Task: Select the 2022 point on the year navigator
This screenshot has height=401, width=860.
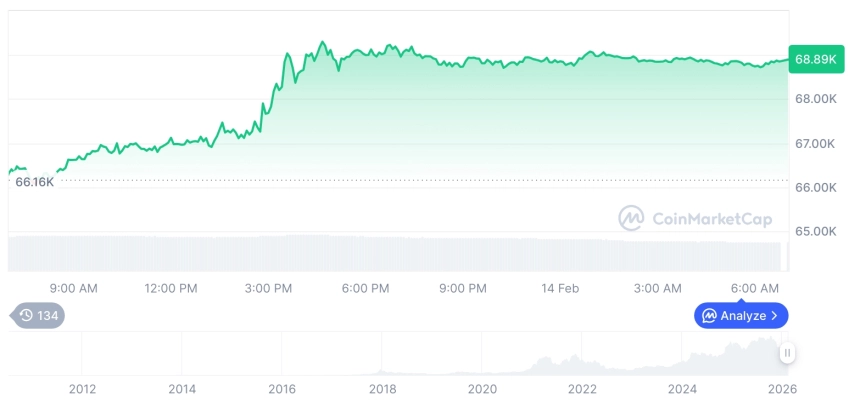Action: [x=582, y=389]
